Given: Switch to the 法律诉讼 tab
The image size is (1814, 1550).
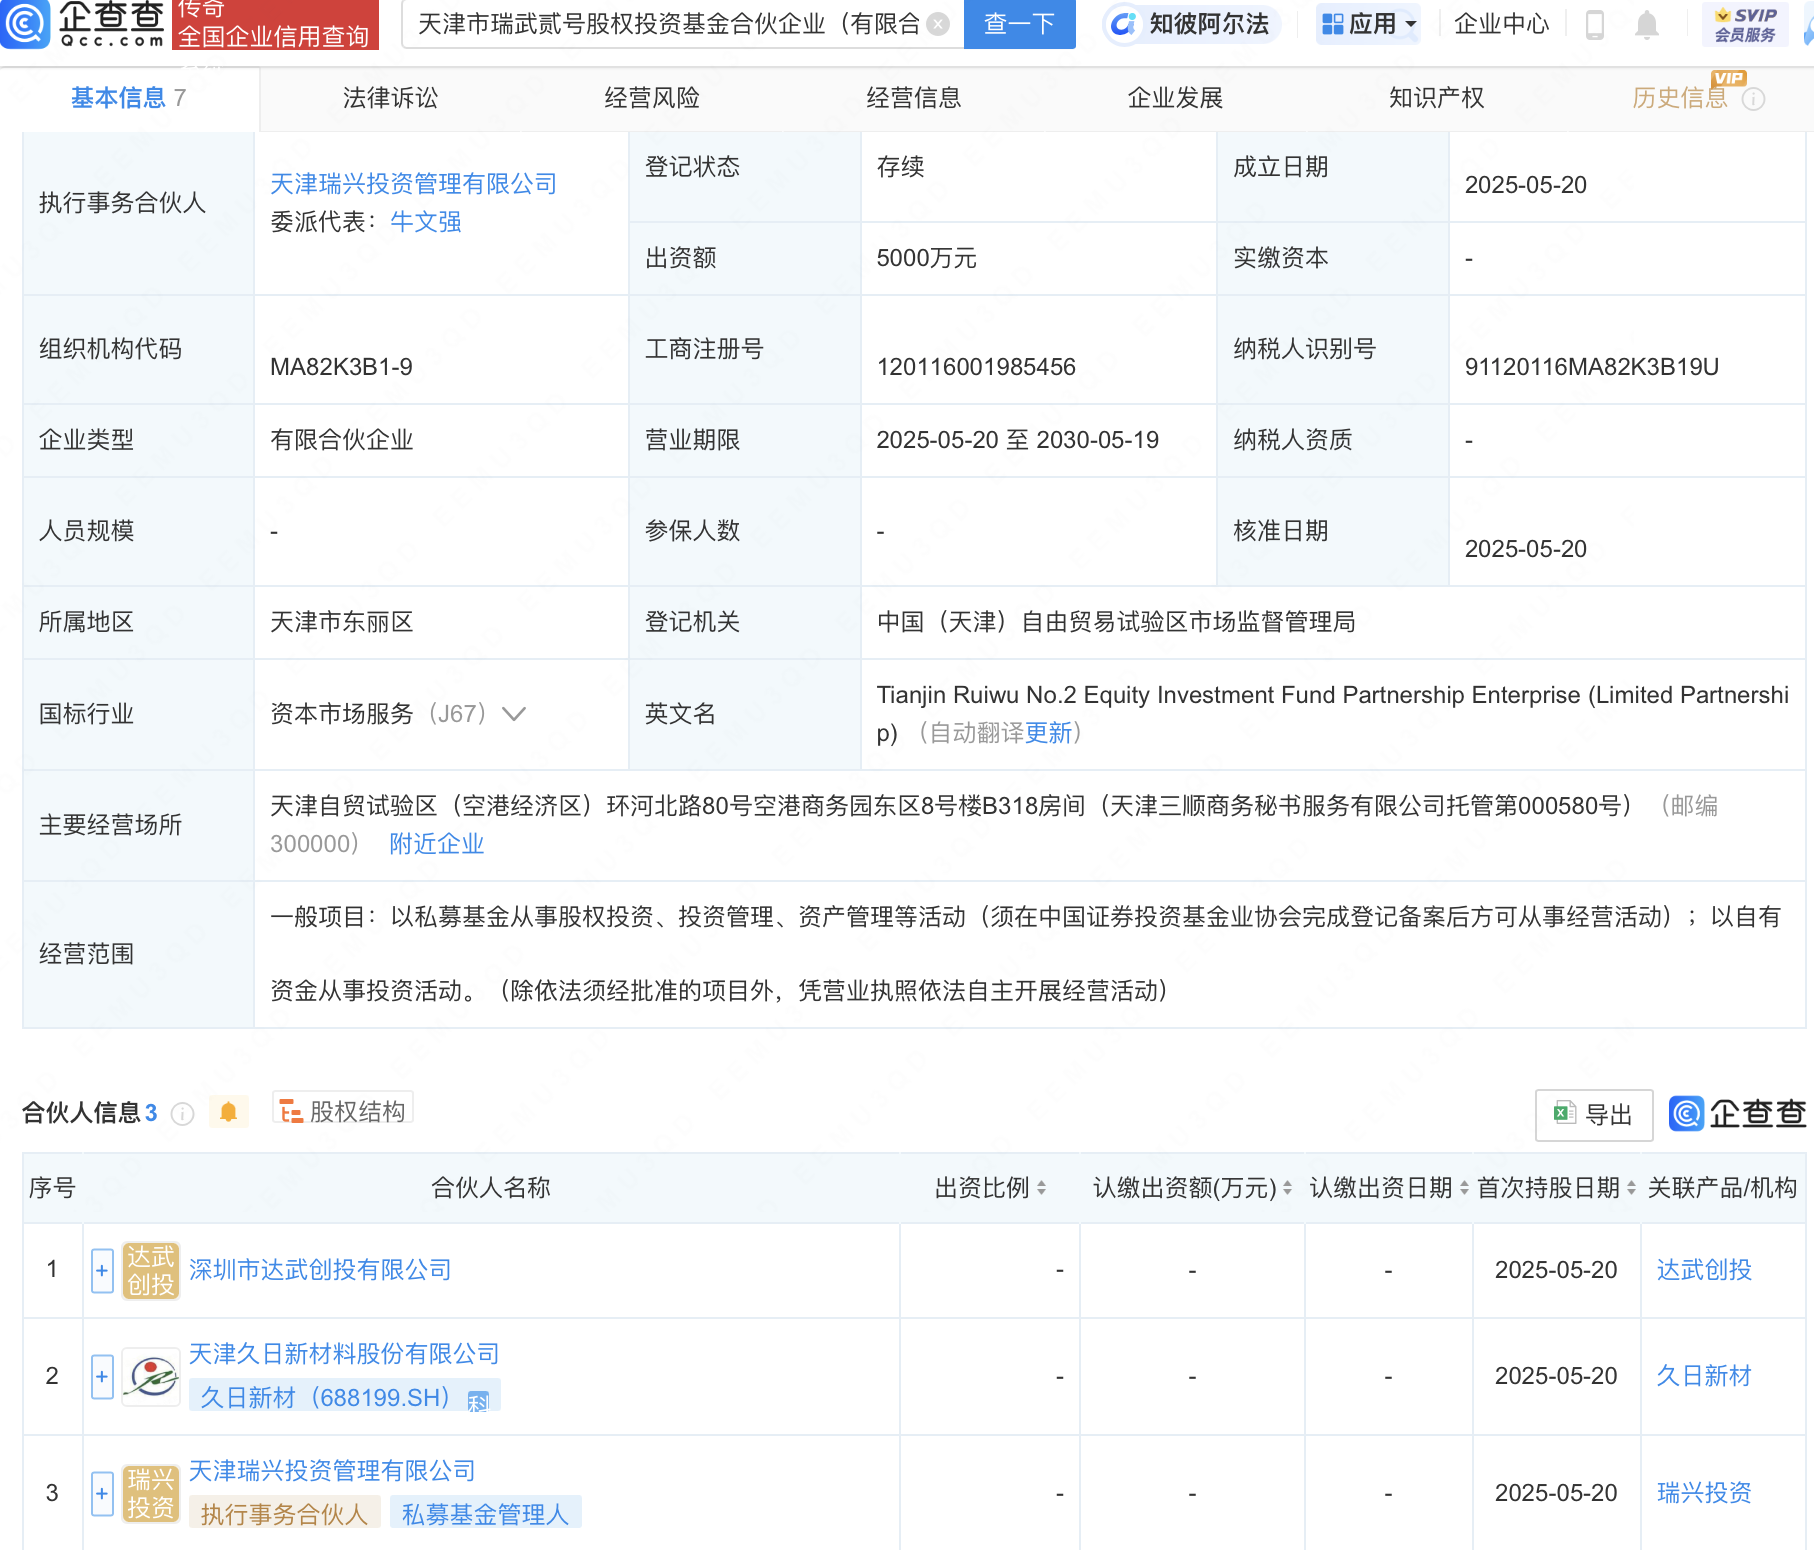Looking at the screenshot, I should (390, 98).
